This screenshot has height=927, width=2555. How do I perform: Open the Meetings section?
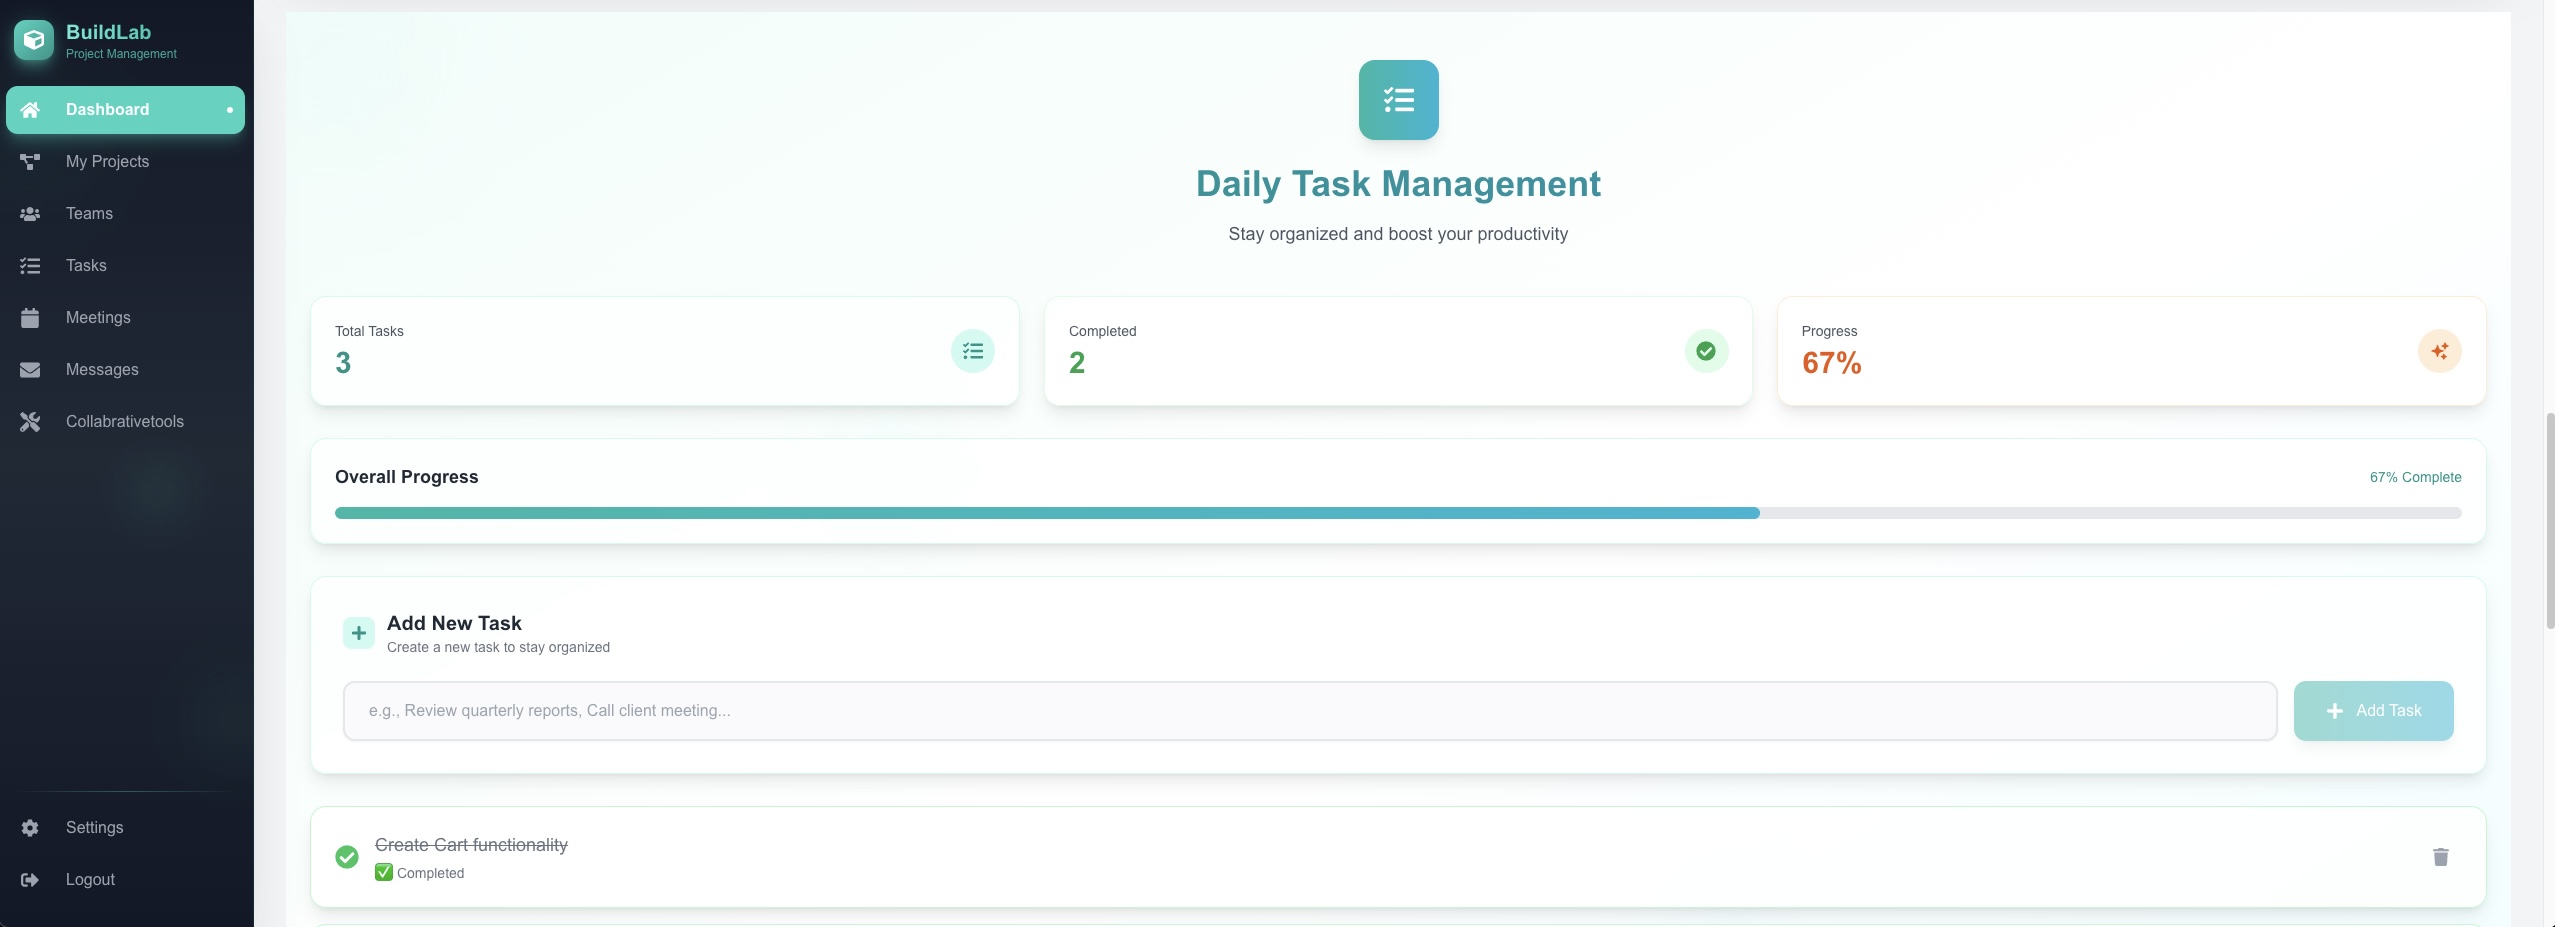point(98,318)
